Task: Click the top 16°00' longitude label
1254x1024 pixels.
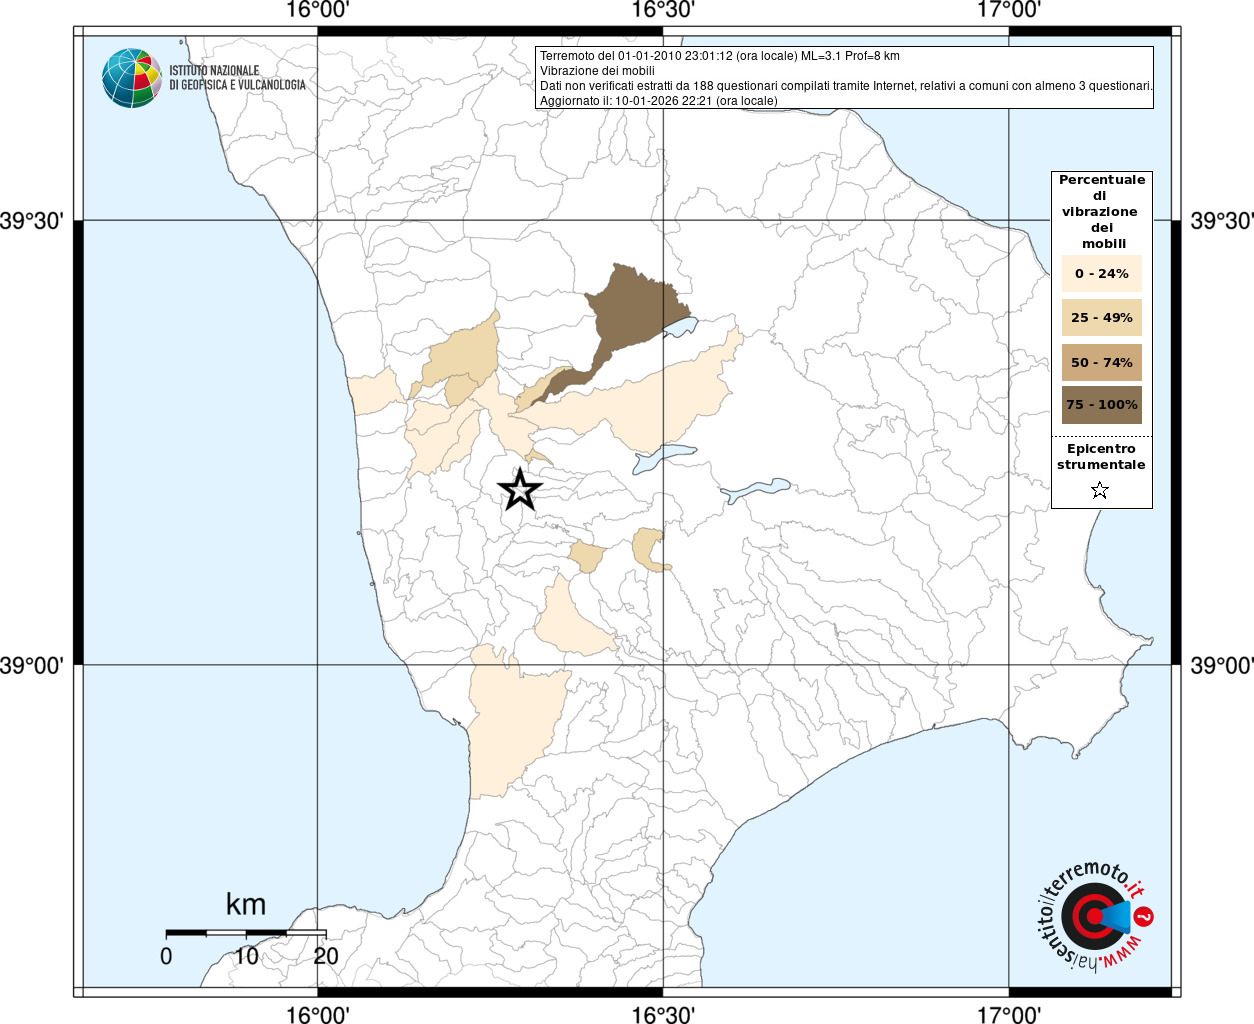Action: coord(317,10)
